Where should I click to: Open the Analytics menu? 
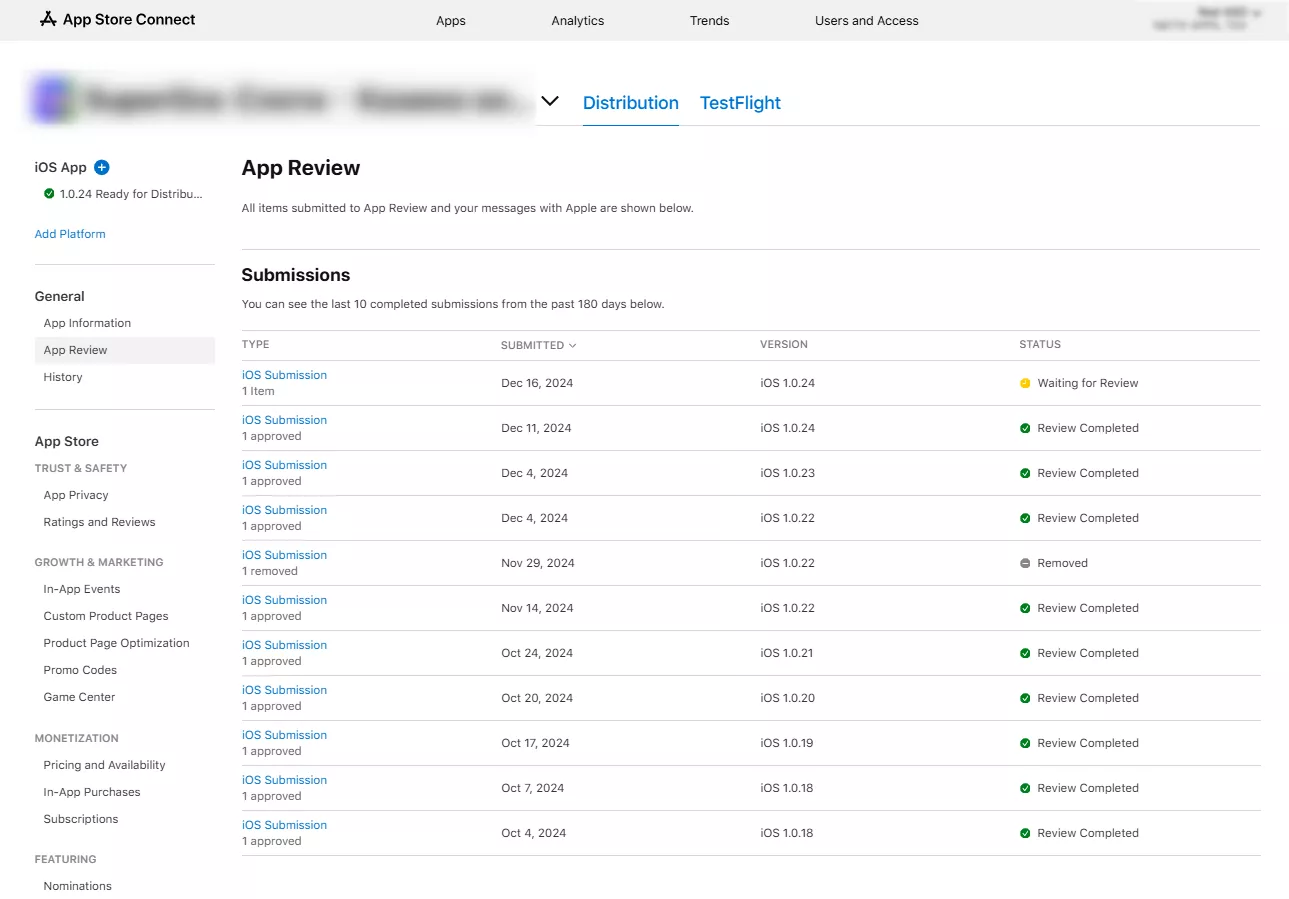click(578, 20)
